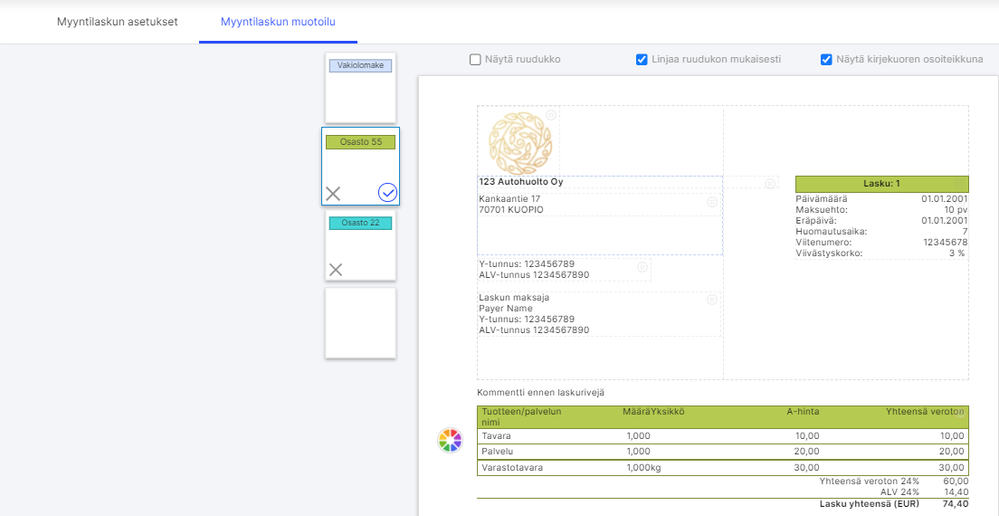Delete Osasto 22 template with X icon
The height and width of the screenshot is (516, 999).
[336, 269]
